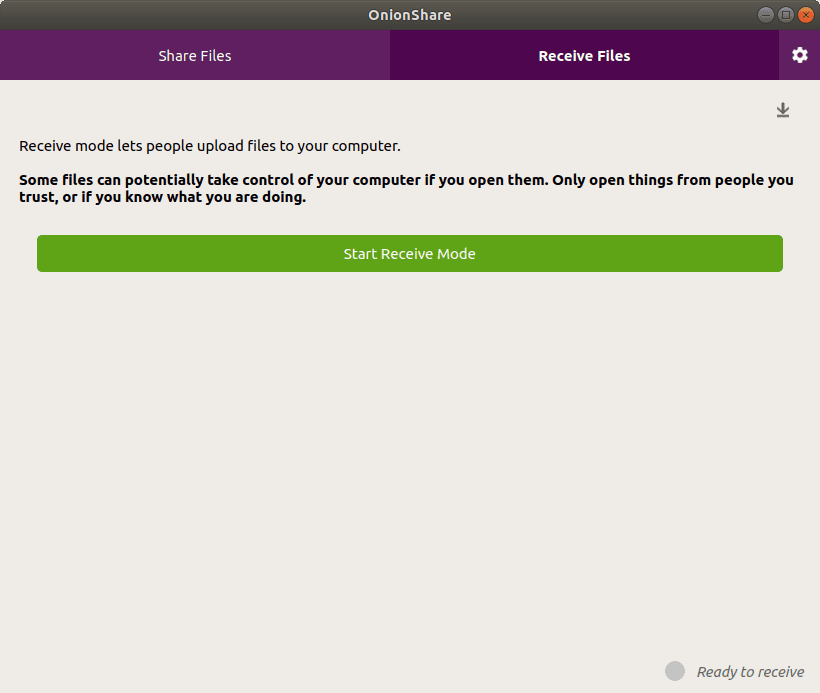Click the receive-files arrow icon below the gear
Viewport: 820px width, 693px height.
783,110
